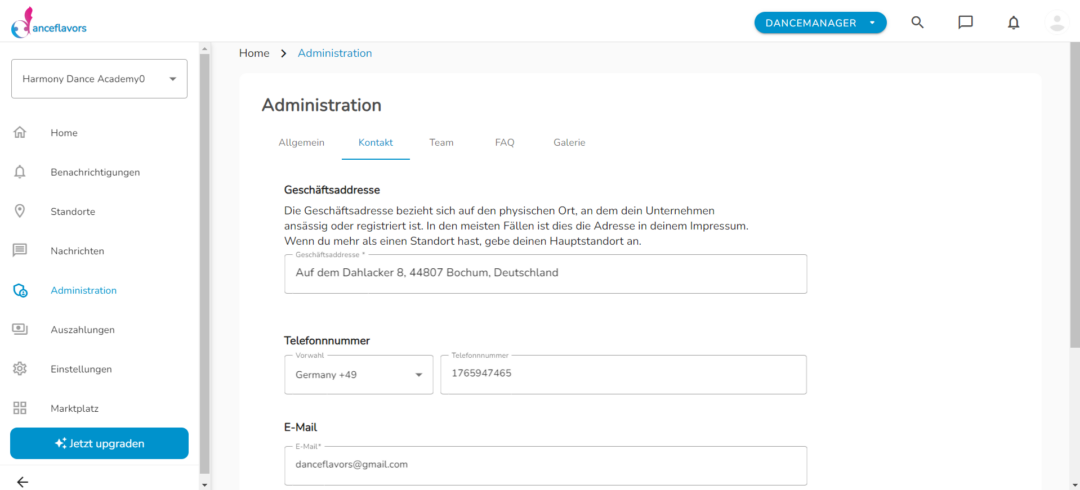Open the DANCEMANAGER dropdown
The width and height of the screenshot is (1080, 490).
click(x=820, y=23)
